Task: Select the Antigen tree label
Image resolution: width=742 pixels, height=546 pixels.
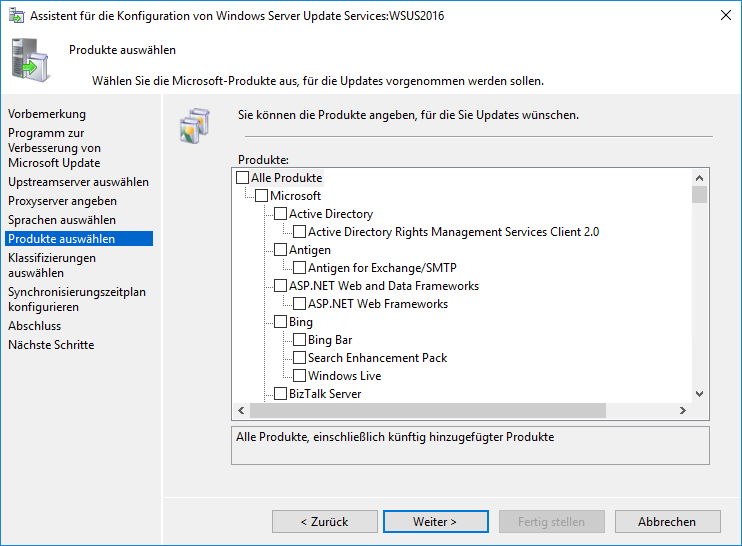Action: 310,249
